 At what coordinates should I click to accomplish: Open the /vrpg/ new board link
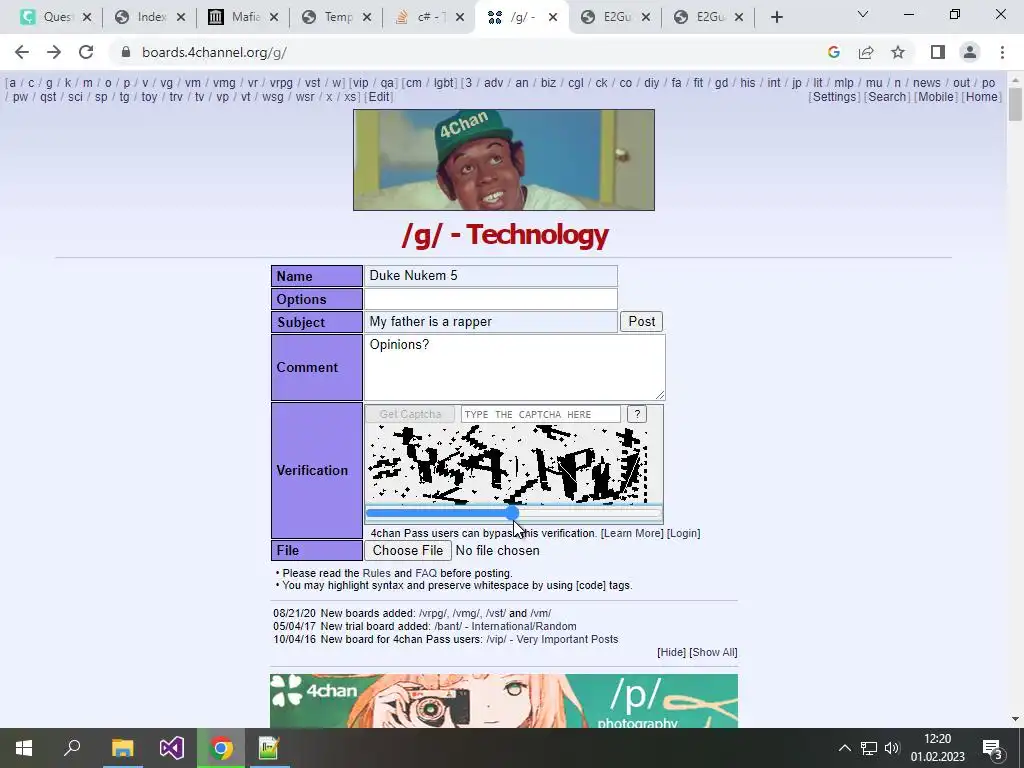433,613
